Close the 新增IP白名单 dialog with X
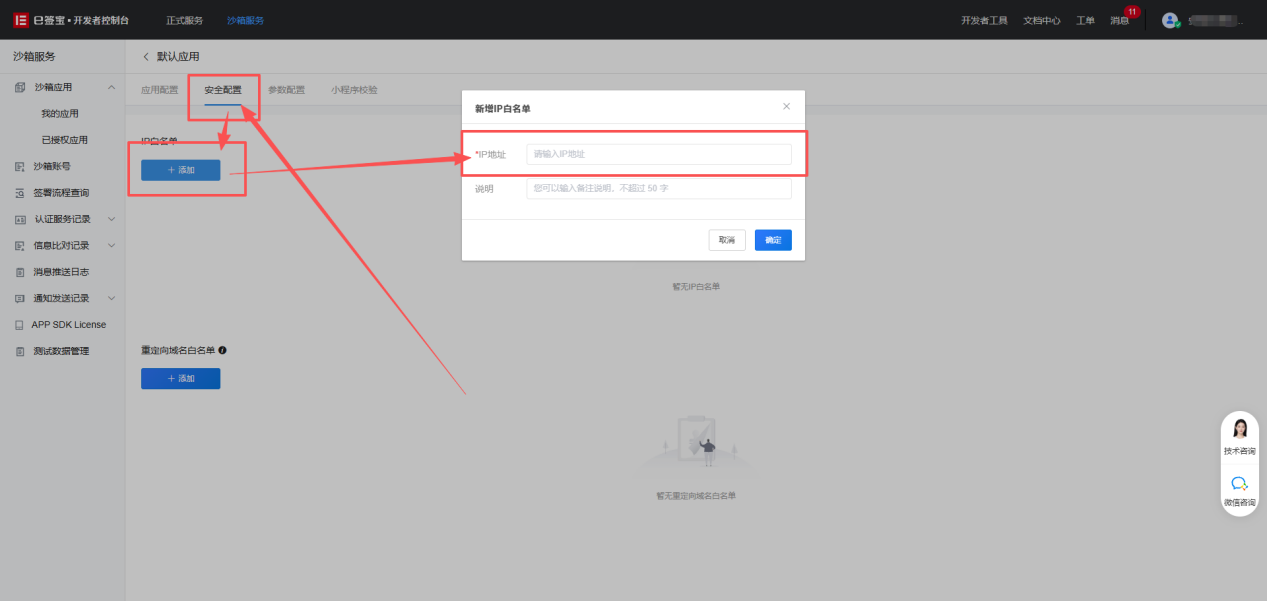 (786, 106)
